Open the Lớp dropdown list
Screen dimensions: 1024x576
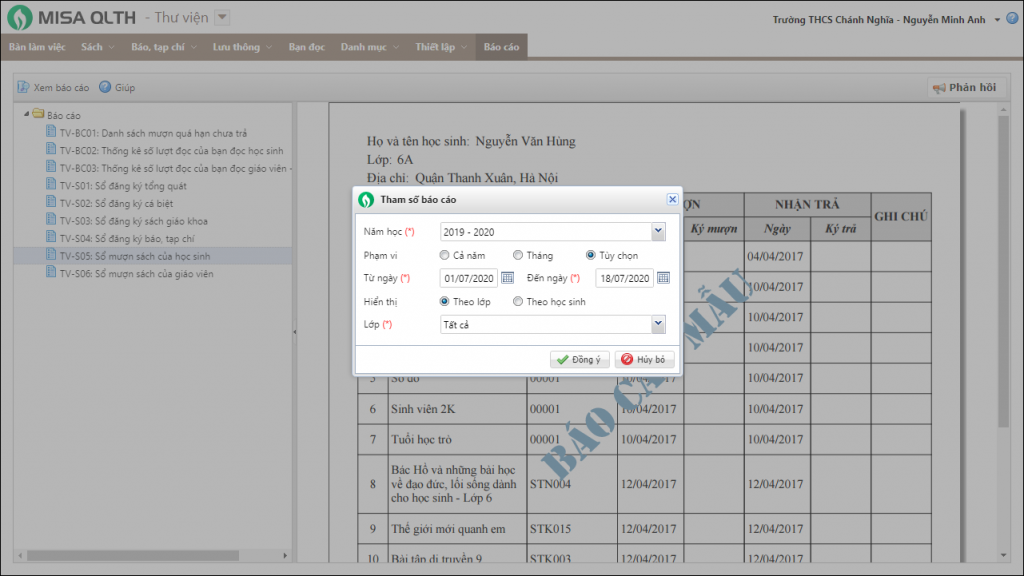coord(657,324)
